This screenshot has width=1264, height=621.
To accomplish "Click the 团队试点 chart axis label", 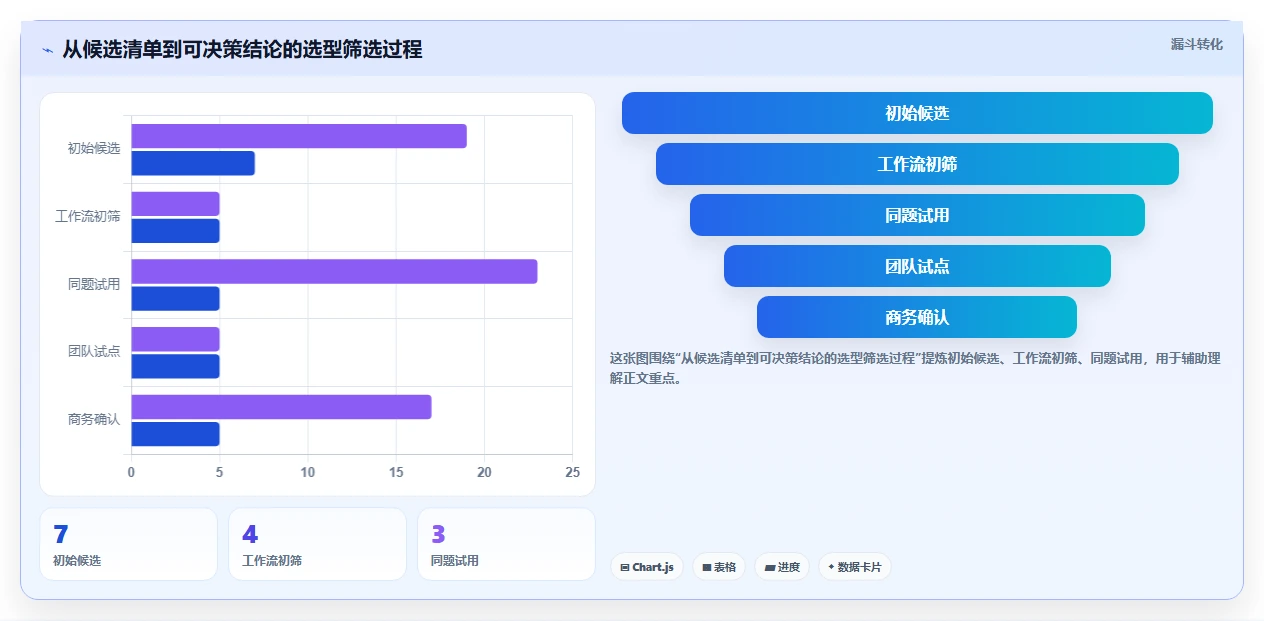I will point(94,351).
